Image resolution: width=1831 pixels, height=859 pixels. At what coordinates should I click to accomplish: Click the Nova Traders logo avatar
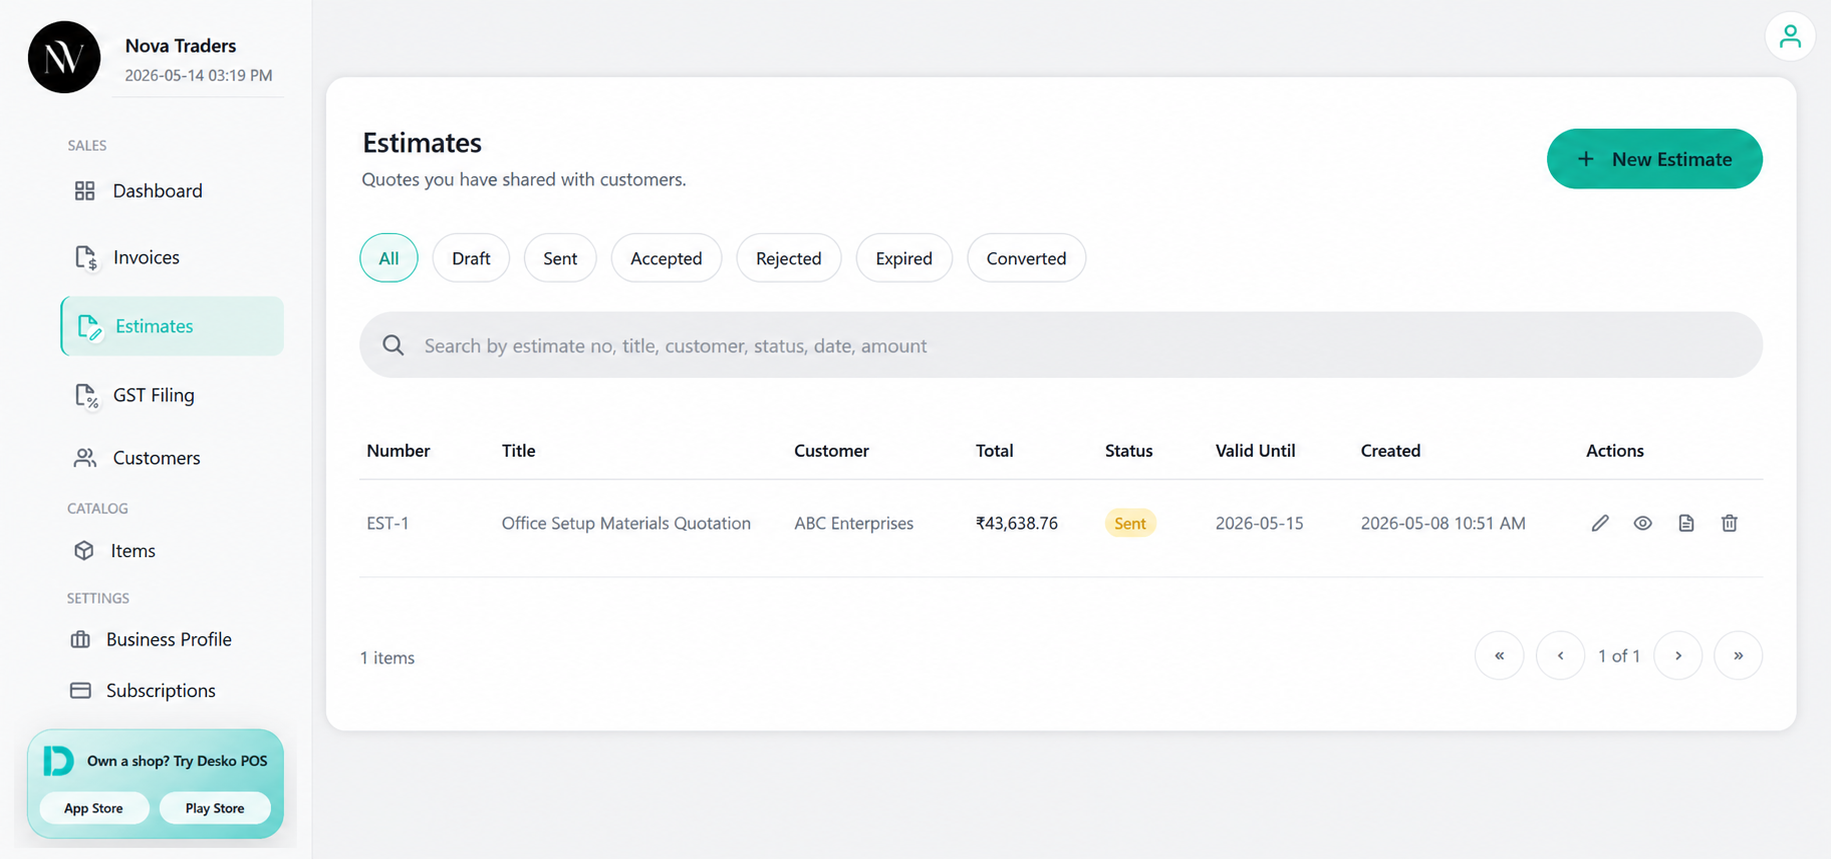point(64,57)
